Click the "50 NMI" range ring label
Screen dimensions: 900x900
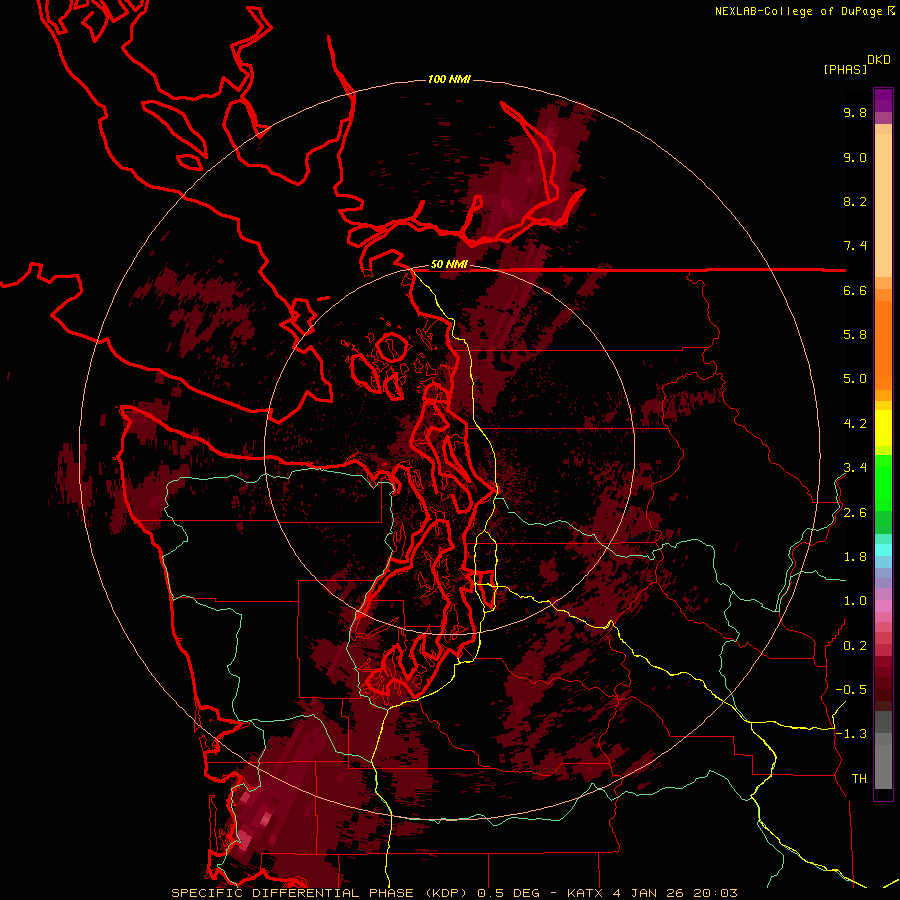pyautogui.click(x=449, y=265)
